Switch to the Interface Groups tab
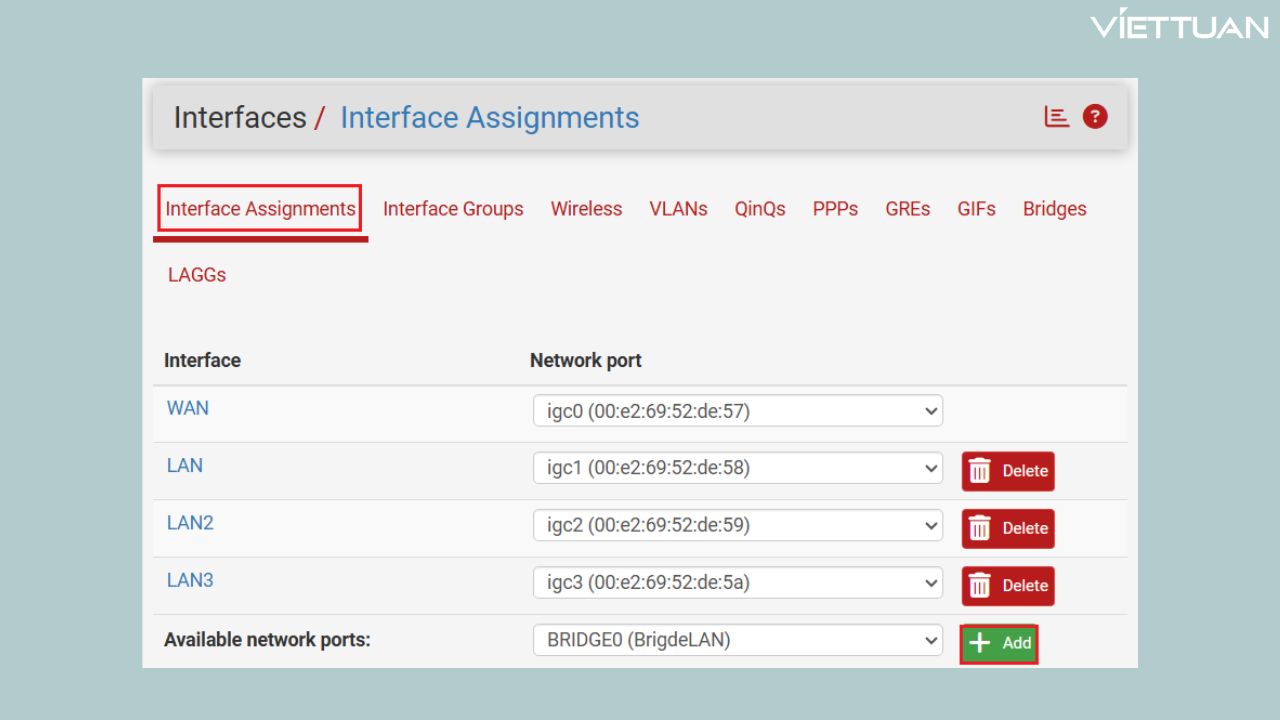Image resolution: width=1280 pixels, height=720 pixels. [x=453, y=209]
